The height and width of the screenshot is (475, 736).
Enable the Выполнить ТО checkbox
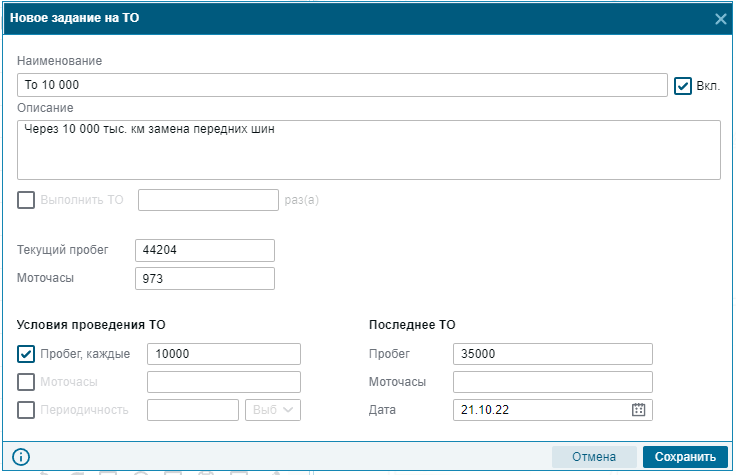26,200
